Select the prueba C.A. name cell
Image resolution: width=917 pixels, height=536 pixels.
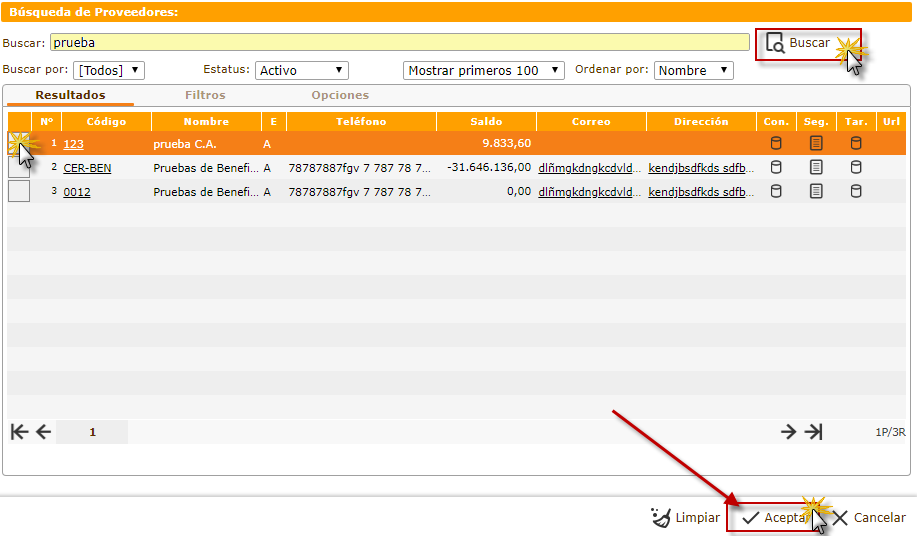tap(185, 144)
